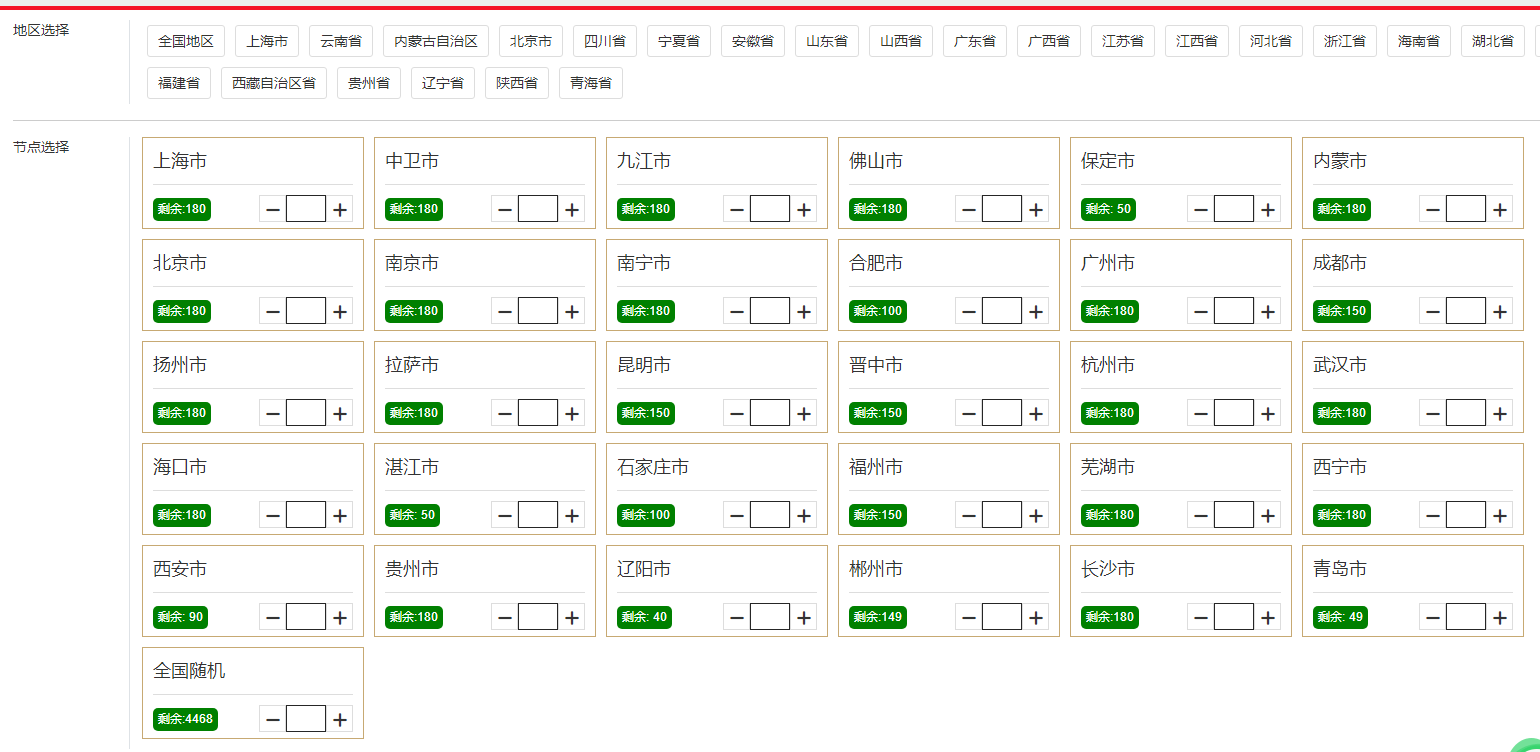Click 剩余: 90 badge on 西安市
The width and height of the screenshot is (1540, 752).
pyautogui.click(x=180, y=617)
